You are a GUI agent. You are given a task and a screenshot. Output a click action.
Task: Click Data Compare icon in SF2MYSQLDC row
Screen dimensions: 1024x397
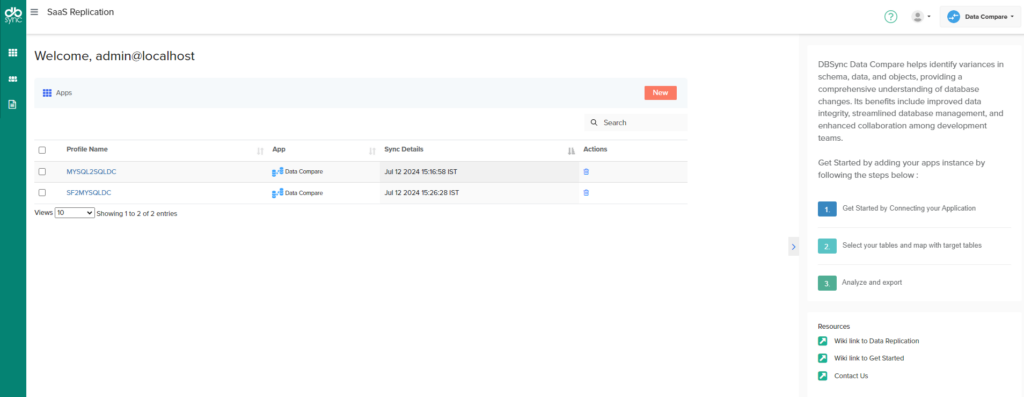(278, 193)
